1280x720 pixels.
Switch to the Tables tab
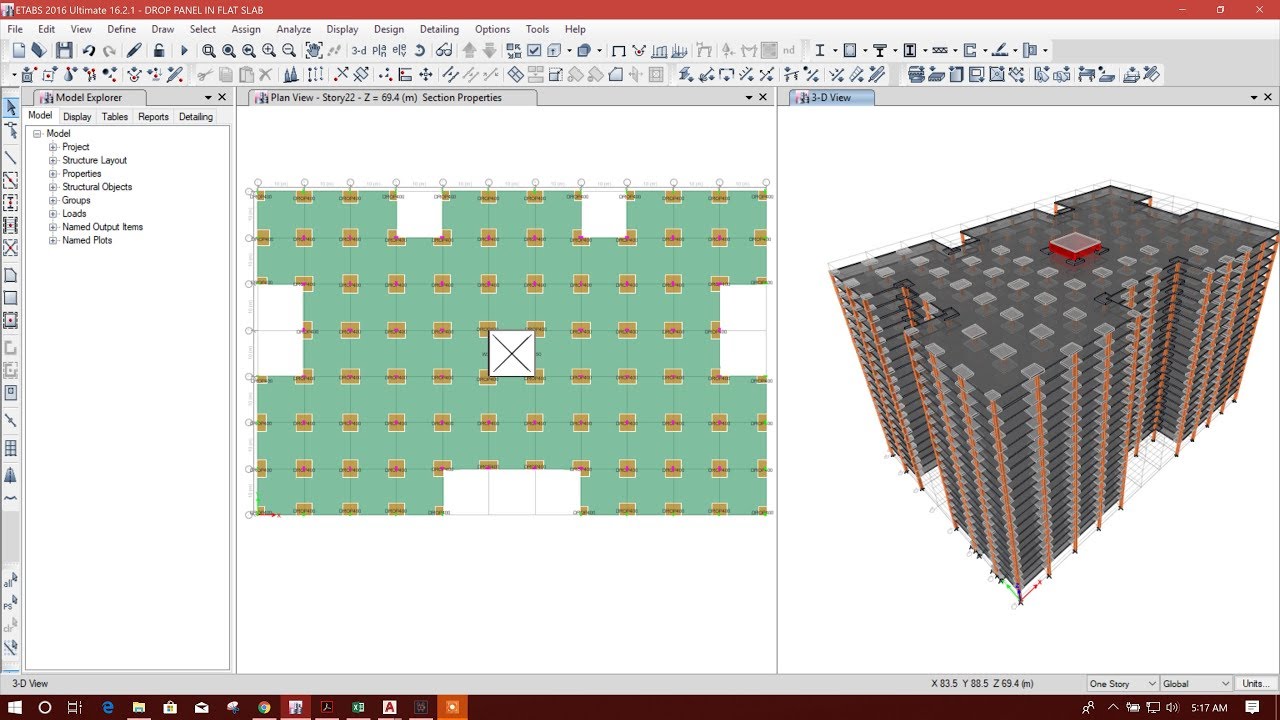click(x=114, y=117)
